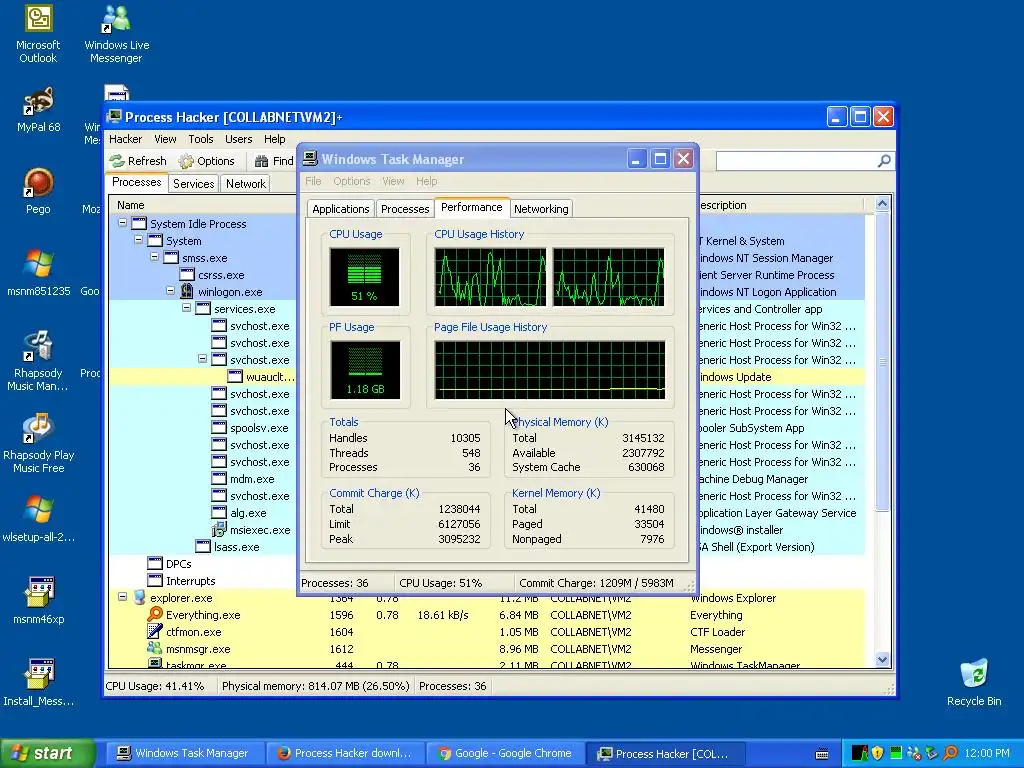The width and height of the screenshot is (1024, 768).
Task: Click the ctfmon.exe process icon
Action: coord(155,632)
